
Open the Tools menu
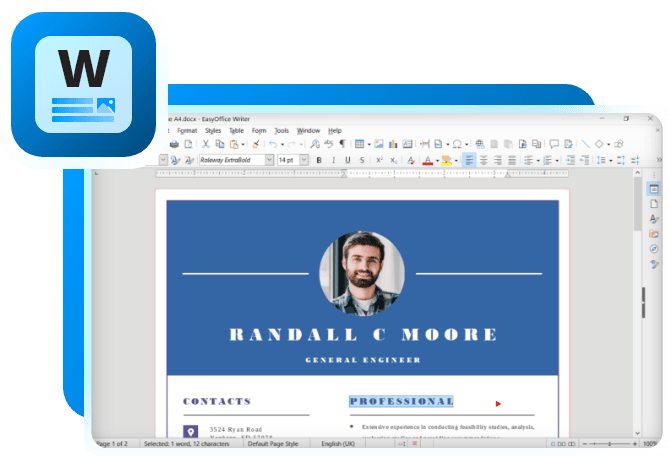point(282,130)
